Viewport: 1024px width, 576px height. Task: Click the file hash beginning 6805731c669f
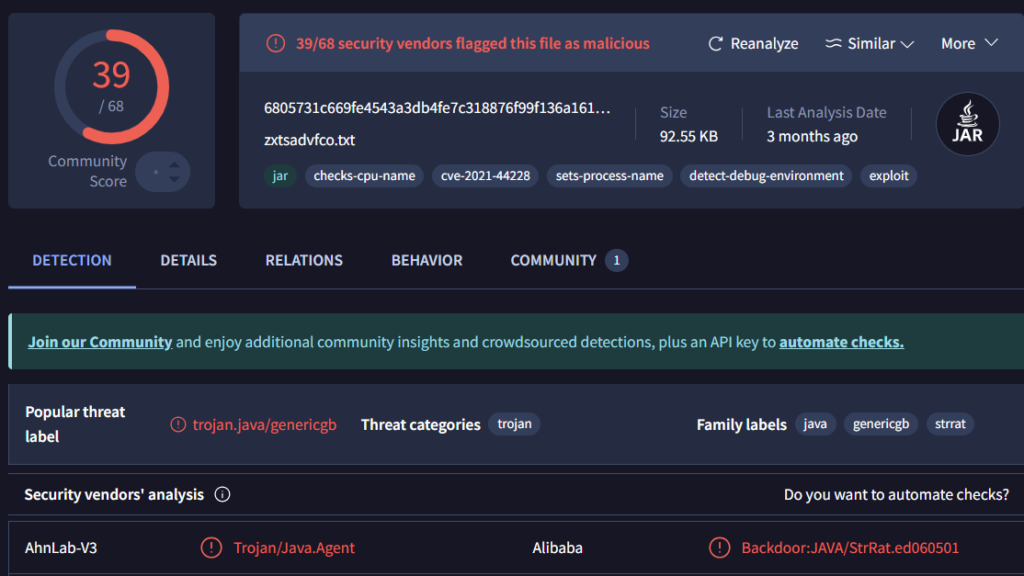click(437, 108)
